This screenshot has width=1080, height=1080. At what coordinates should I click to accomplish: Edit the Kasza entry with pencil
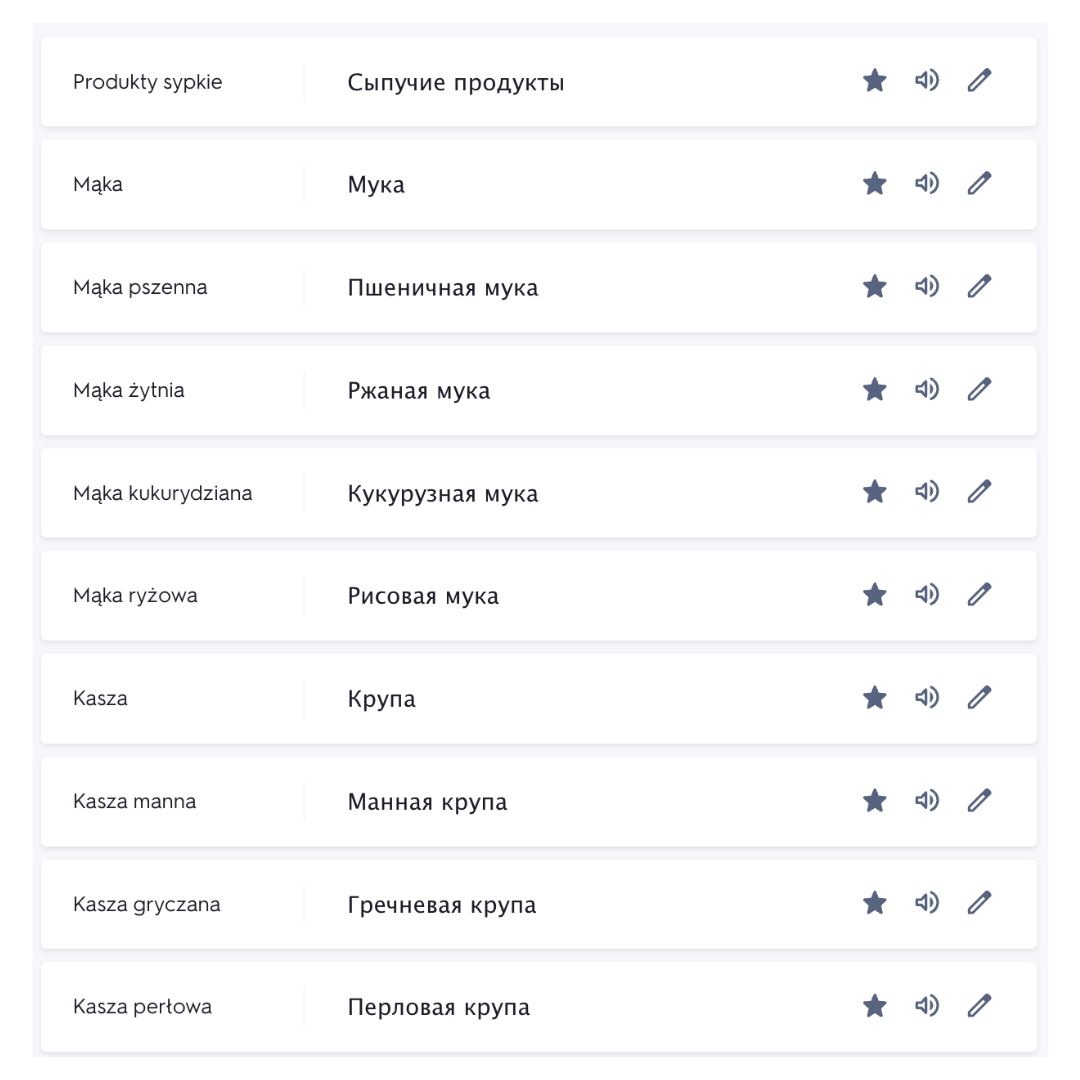979,697
